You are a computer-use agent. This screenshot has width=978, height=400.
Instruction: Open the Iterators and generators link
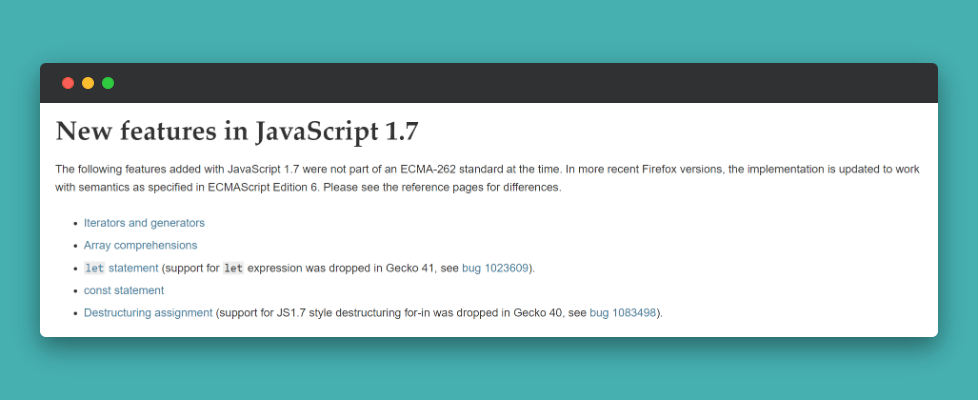(x=144, y=223)
